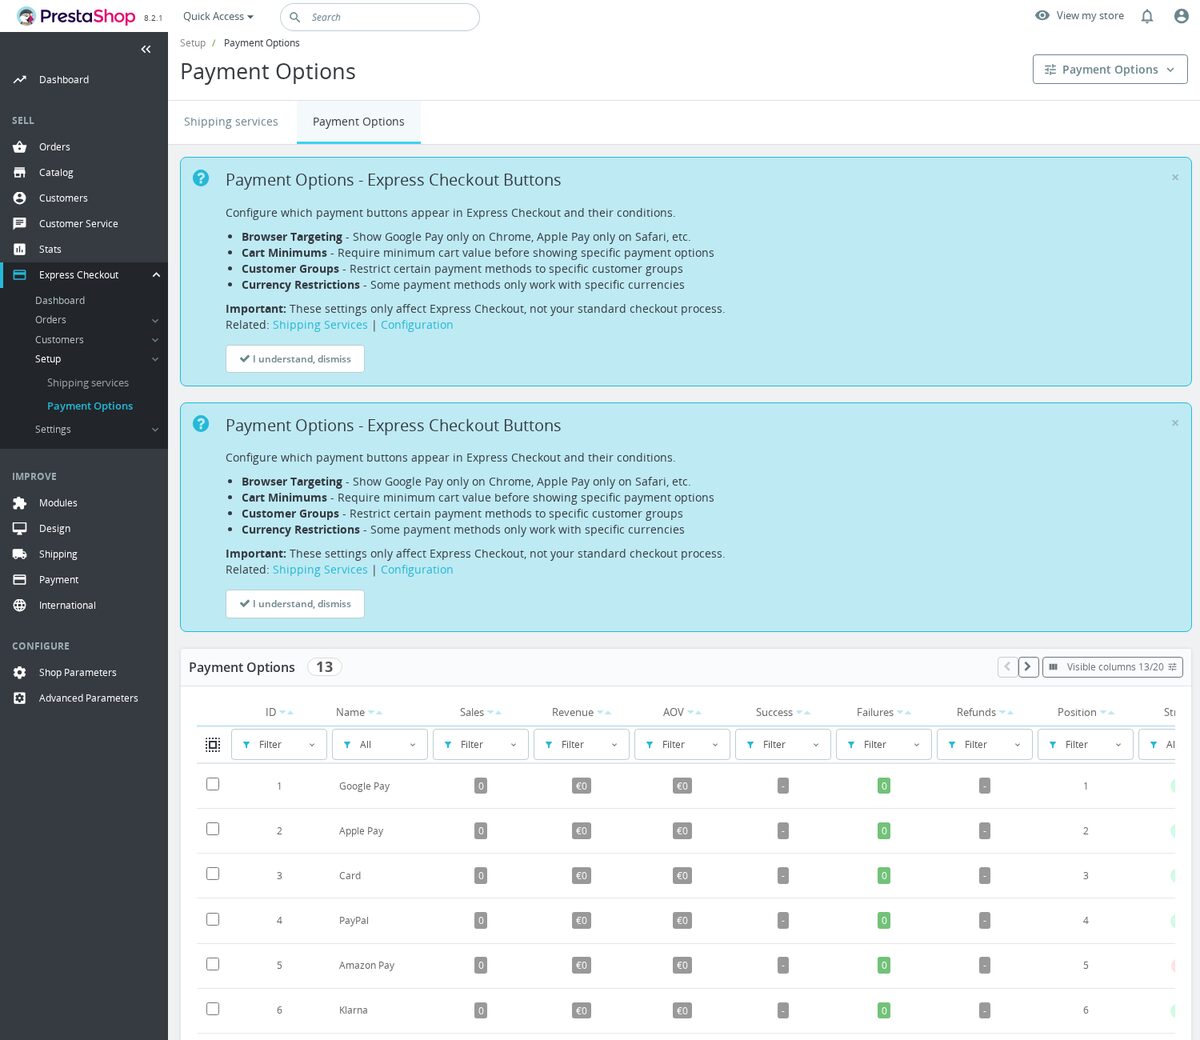
Task: Click View my store link
Action: (x=1080, y=16)
